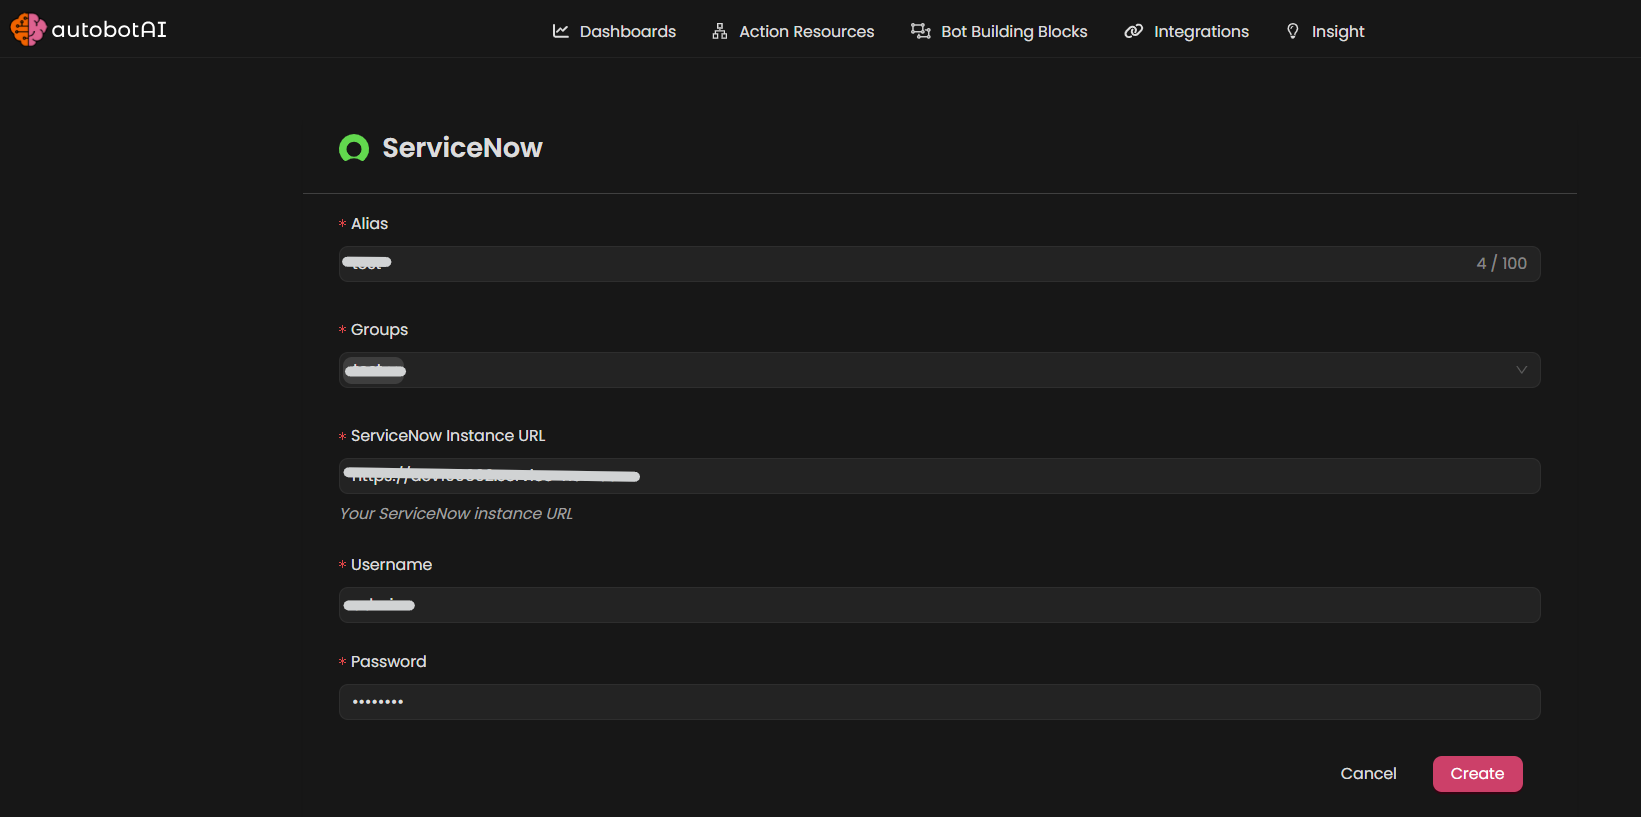Click the ServiceNow page heading
This screenshot has height=817, width=1641.
pyautogui.click(x=462, y=148)
